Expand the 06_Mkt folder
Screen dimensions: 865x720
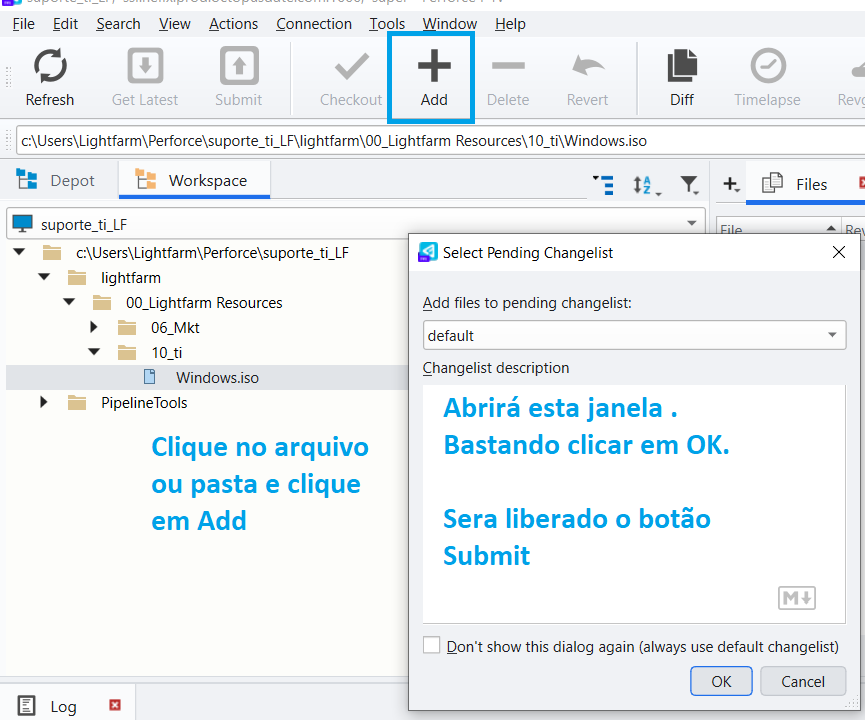(94, 327)
